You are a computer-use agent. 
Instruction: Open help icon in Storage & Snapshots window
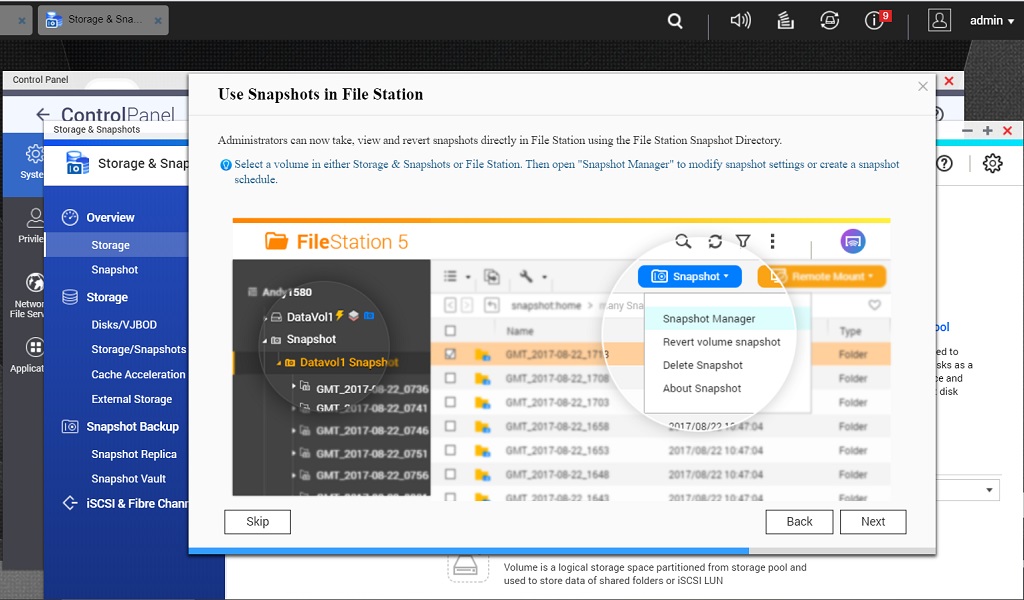(x=944, y=163)
